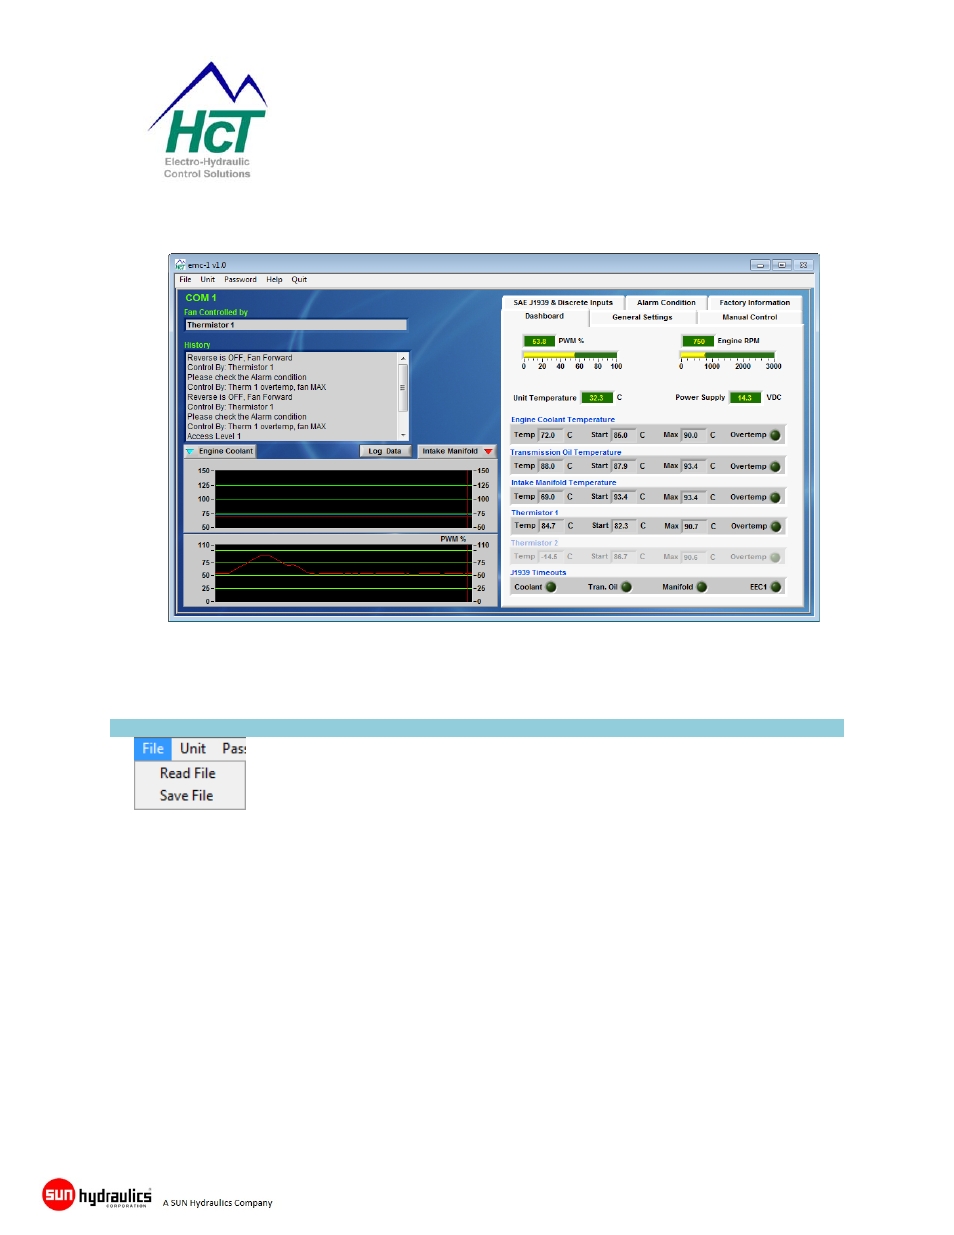Click the Tran. Oil J1939 timeout LED
This screenshot has height=1235, width=954.
point(626,587)
